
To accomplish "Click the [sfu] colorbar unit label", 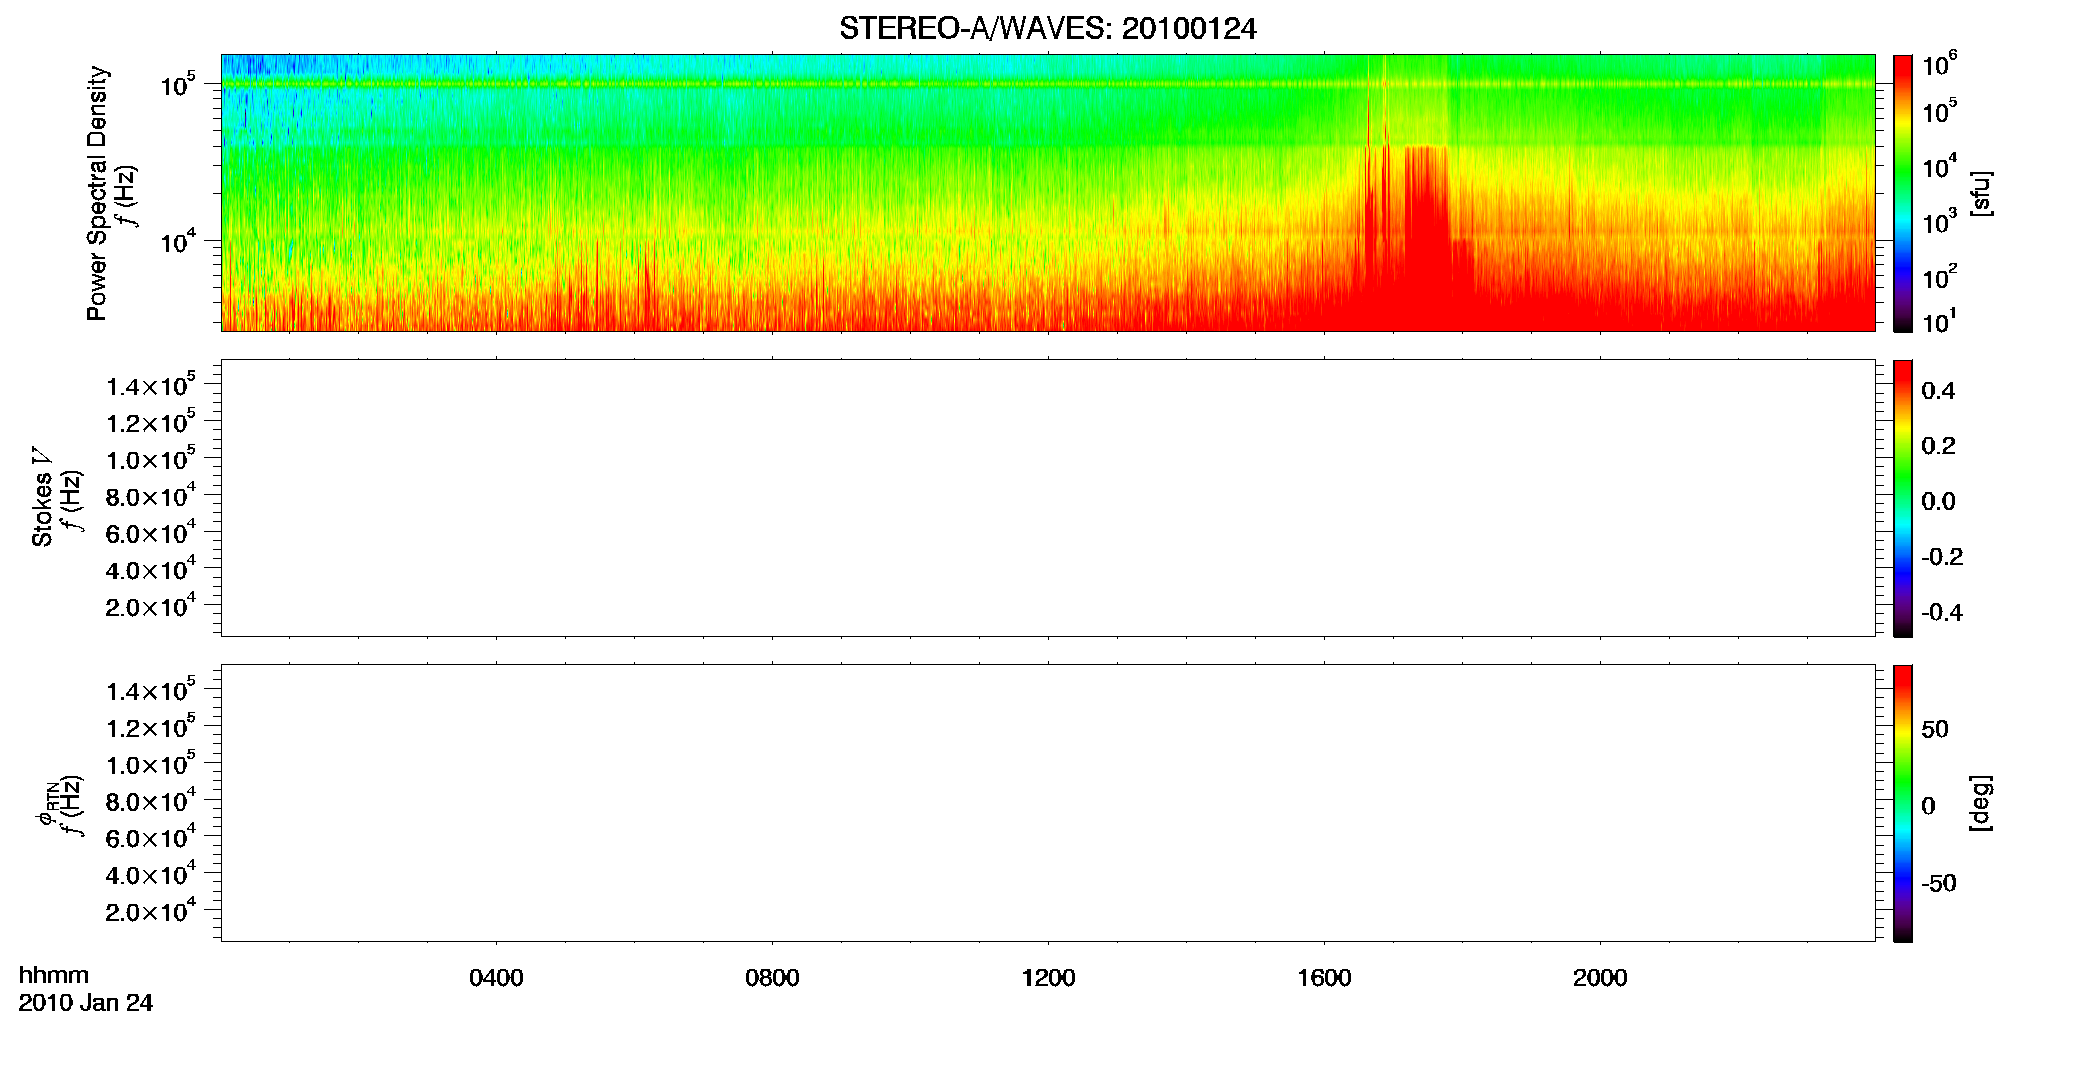I will tap(1981, 193).
